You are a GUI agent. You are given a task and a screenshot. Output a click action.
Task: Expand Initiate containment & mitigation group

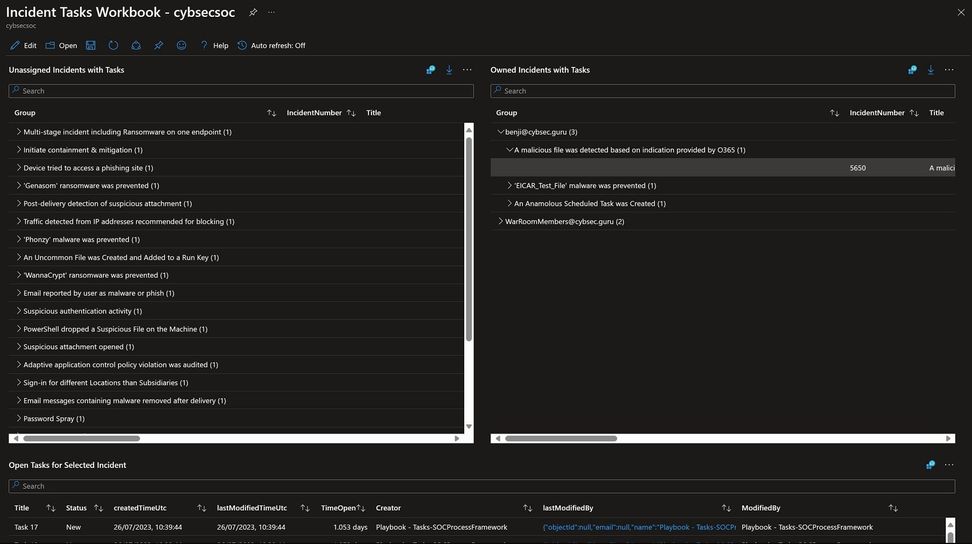click(x=19, y=149)
